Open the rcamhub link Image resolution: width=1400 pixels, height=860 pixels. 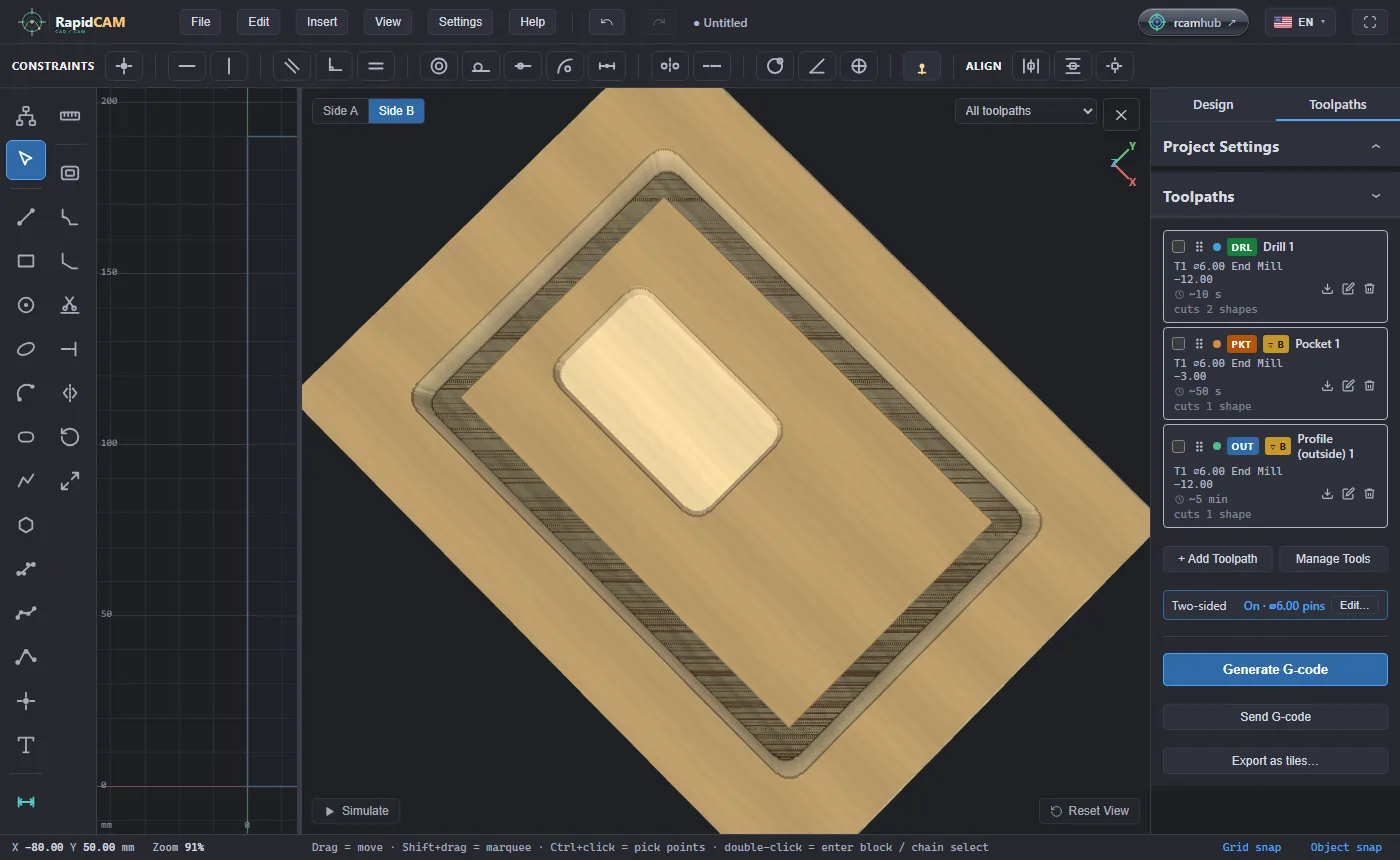click(x=1193, y=22)
